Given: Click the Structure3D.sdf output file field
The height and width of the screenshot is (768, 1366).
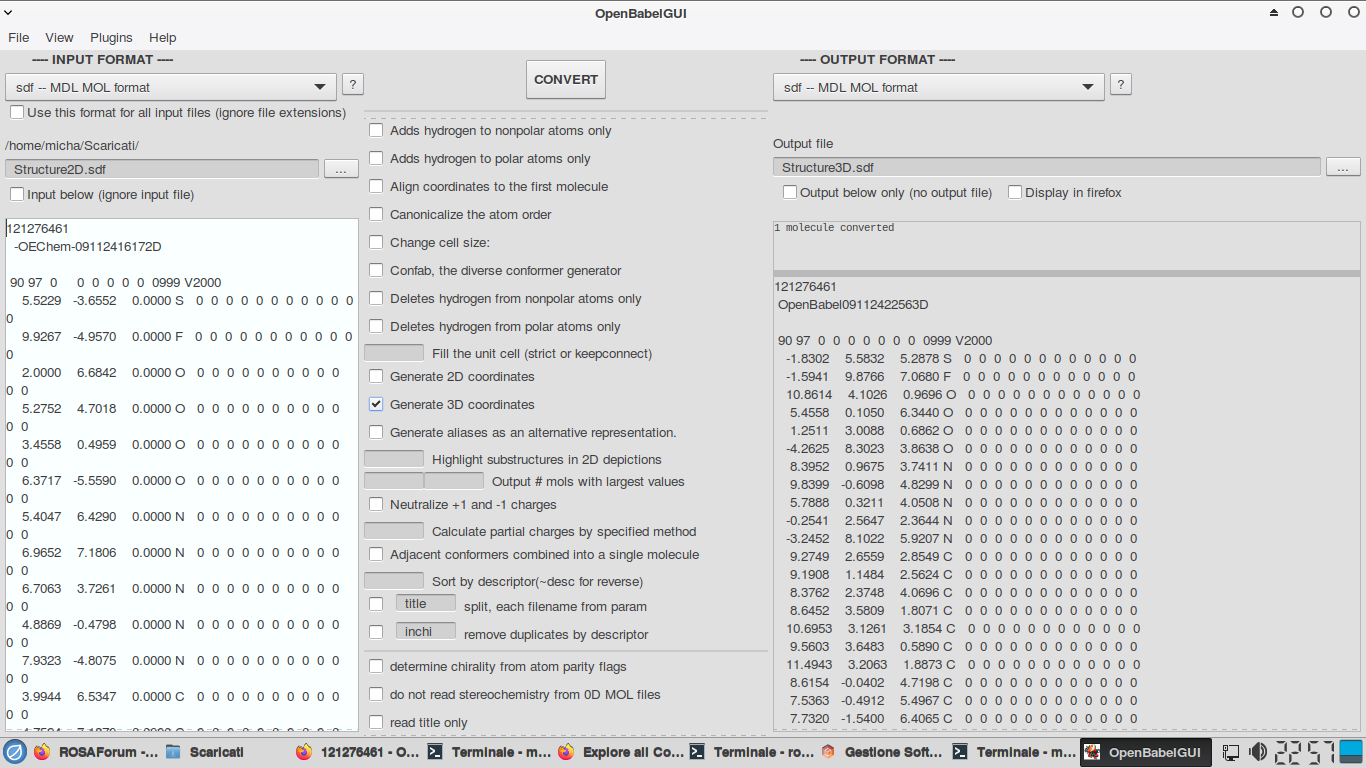Looking at the screenshot, I should coord(1046,167).
